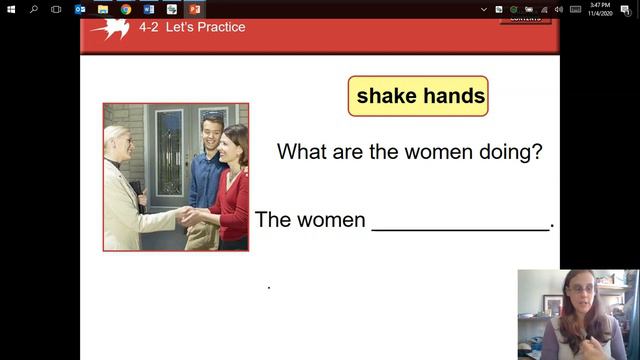Viewport: 640px width, 360px height.
Task: Launch Google Chrome from the taskbar
Action: 126,9
